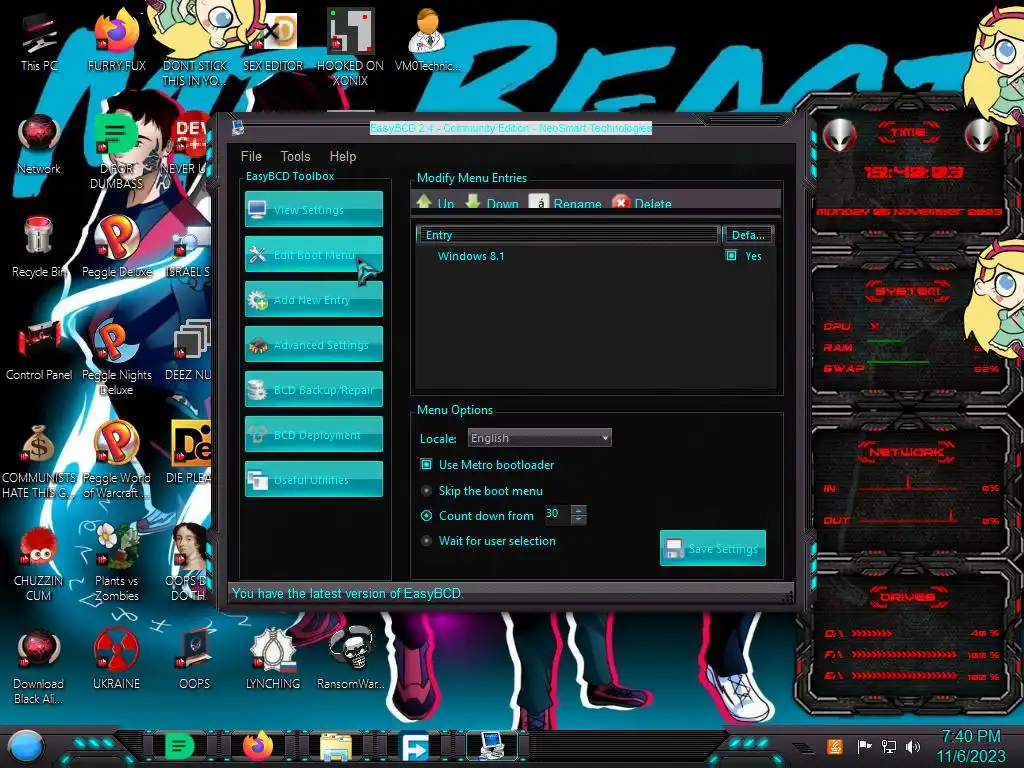Open COMMUNISTS HATE THIS money bag icon

39,461
